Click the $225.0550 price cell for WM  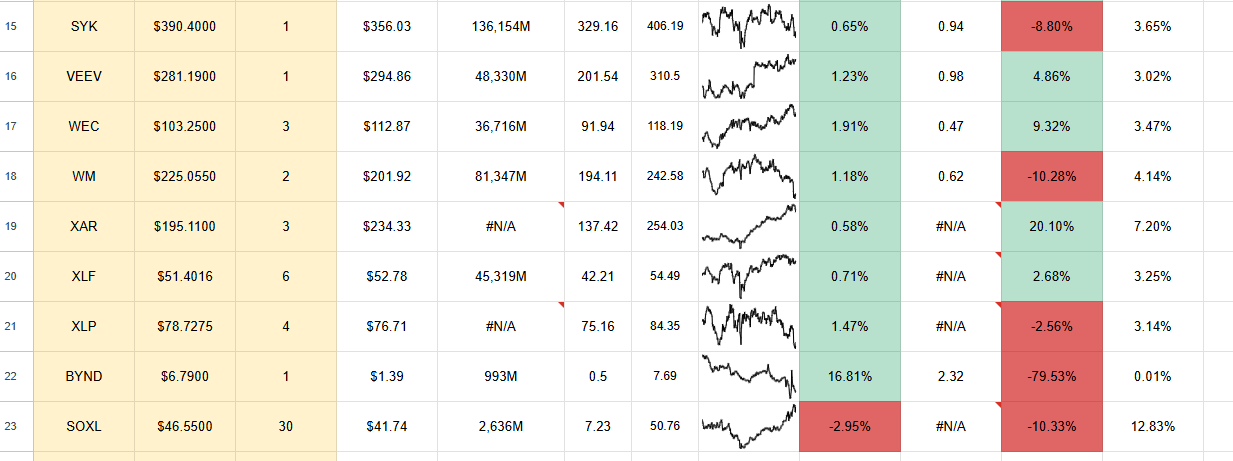(185, 177)
